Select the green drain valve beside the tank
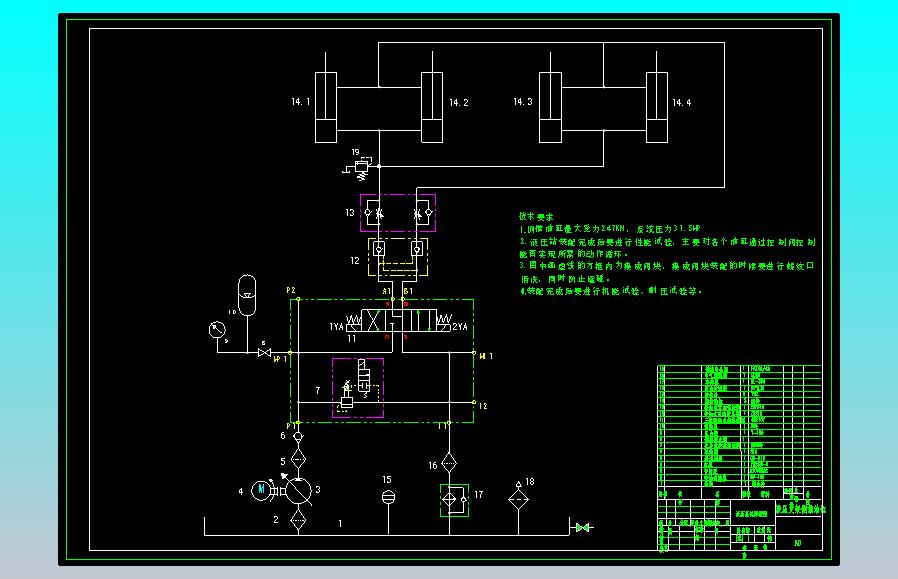The height and width of the screenshot is (579, 898). point(583,527)
